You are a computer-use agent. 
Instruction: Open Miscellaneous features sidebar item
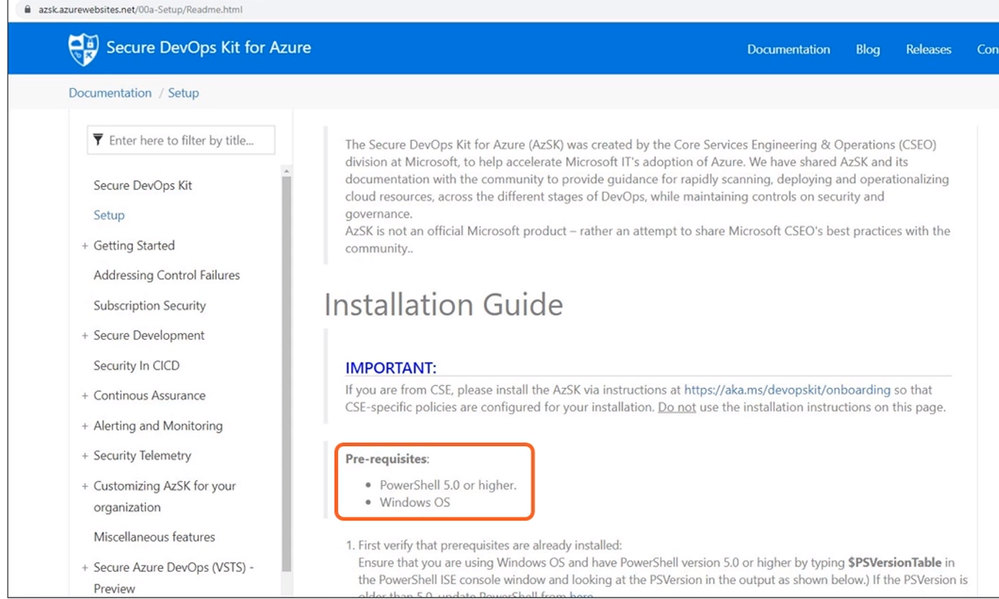(154, 537)
